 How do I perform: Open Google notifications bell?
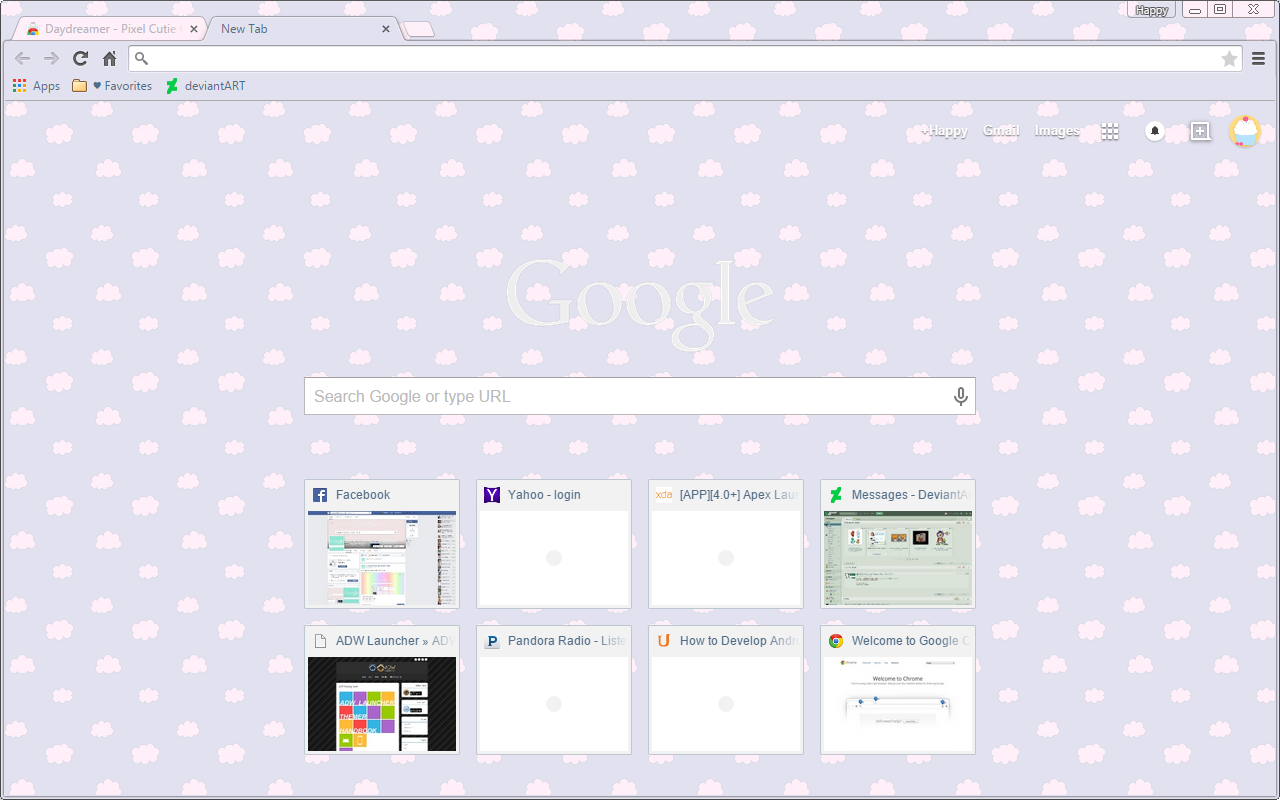click(x=1155, y=131)
